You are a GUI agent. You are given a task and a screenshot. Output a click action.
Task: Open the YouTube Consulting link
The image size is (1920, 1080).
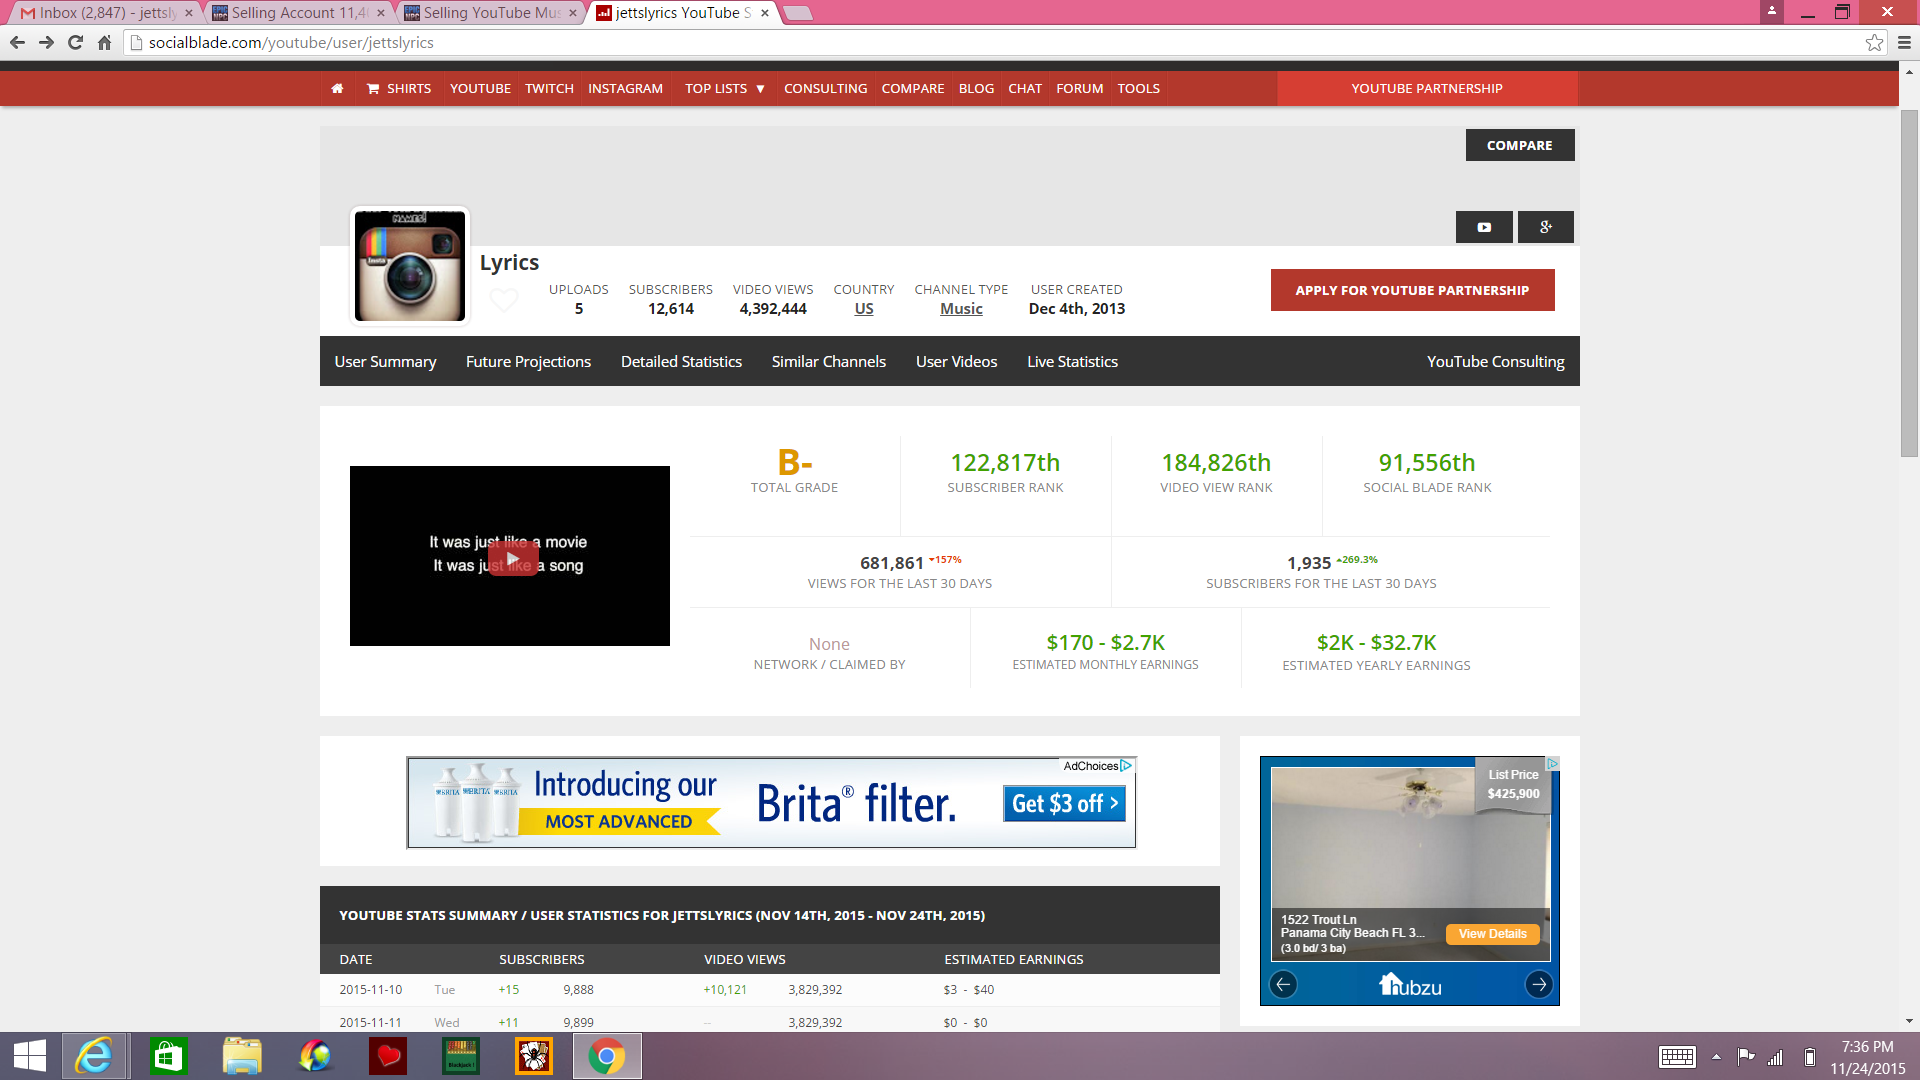[1495, 361]
